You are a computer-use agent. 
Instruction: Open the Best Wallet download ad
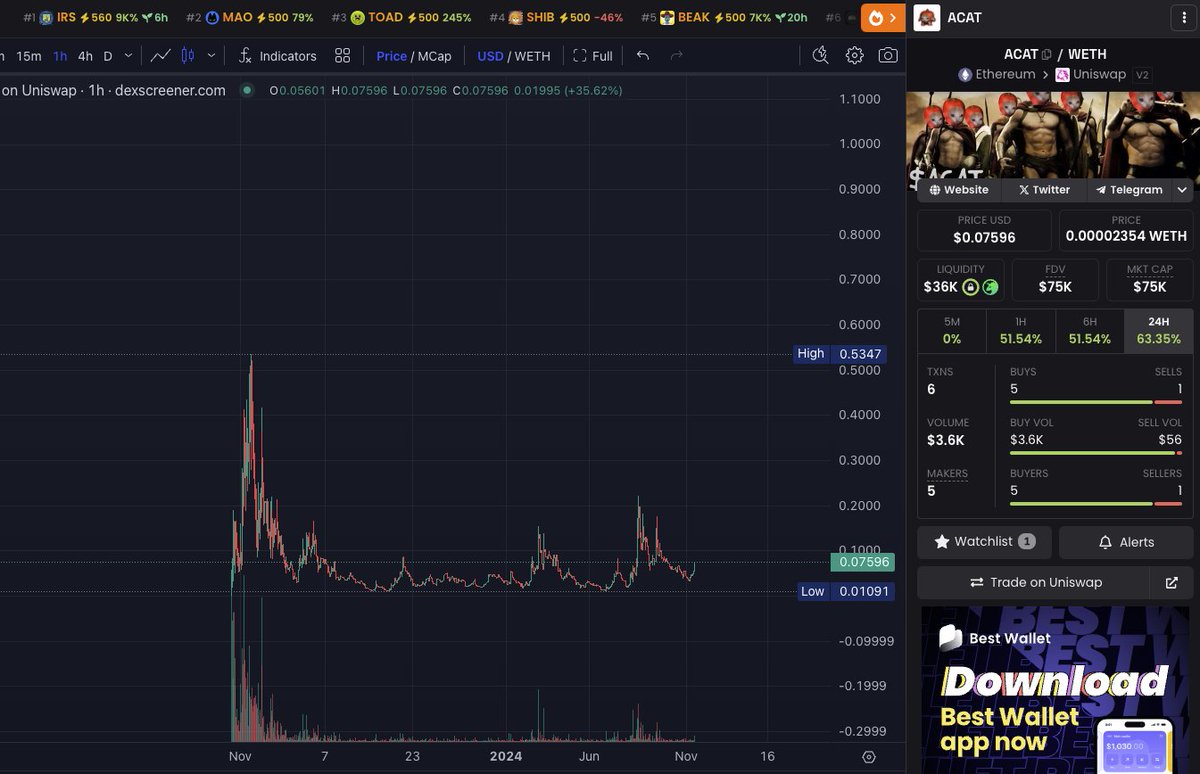pyautogui.click(x=1056, y=690)
